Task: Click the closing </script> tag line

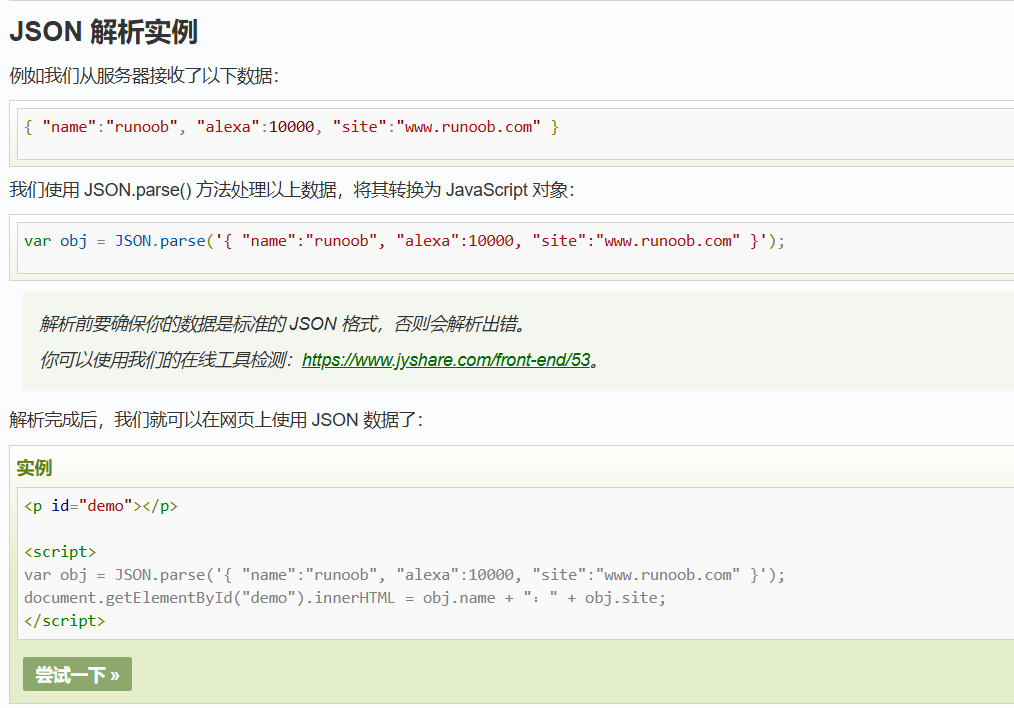Action: [65, 621]
